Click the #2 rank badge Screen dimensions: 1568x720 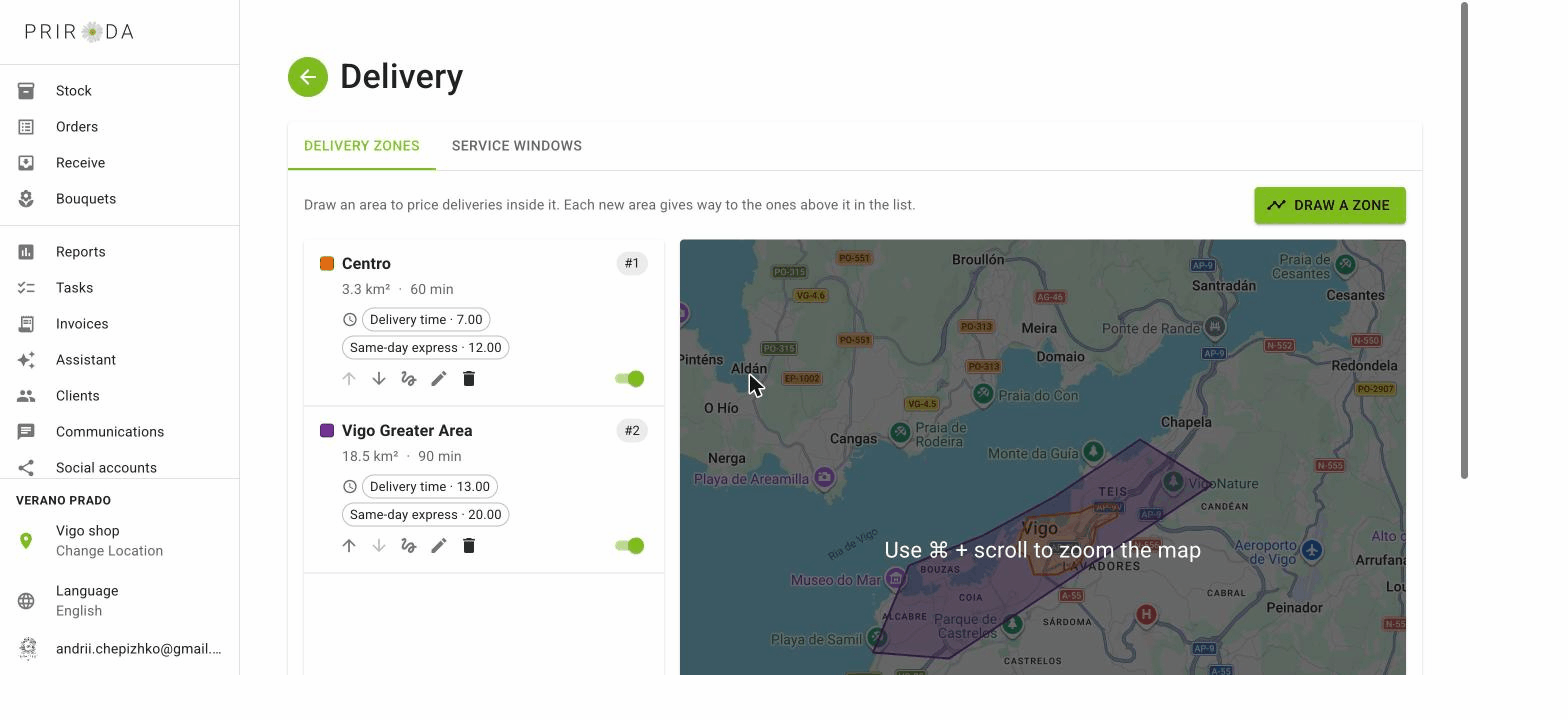click(x=632, y=431)
